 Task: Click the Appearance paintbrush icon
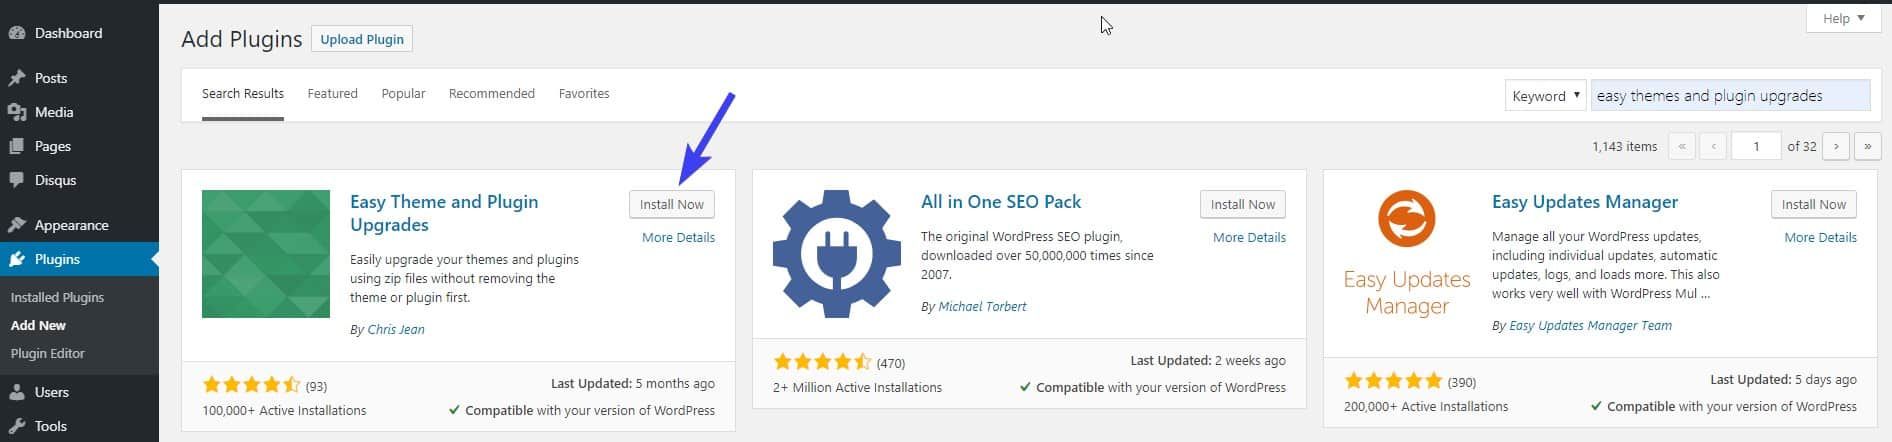(x=16, y=225)
